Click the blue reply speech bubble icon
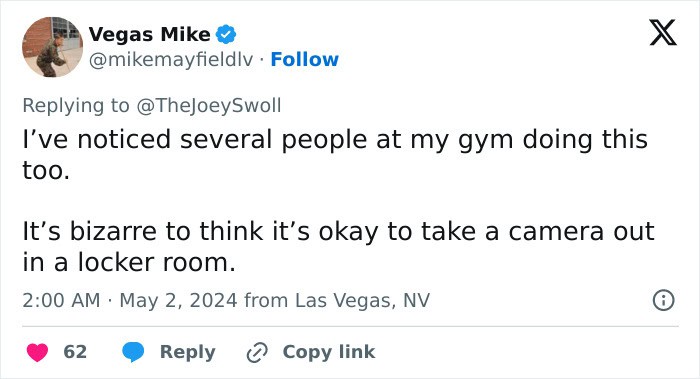This screenshot has height=379, width=700. (133, 352)
